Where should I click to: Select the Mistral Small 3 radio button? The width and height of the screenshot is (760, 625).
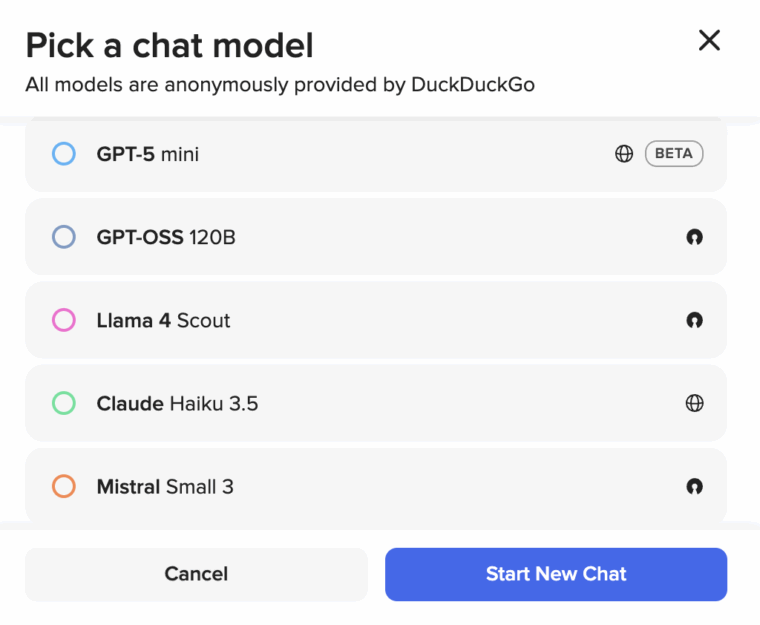click(x=64, y=486)
